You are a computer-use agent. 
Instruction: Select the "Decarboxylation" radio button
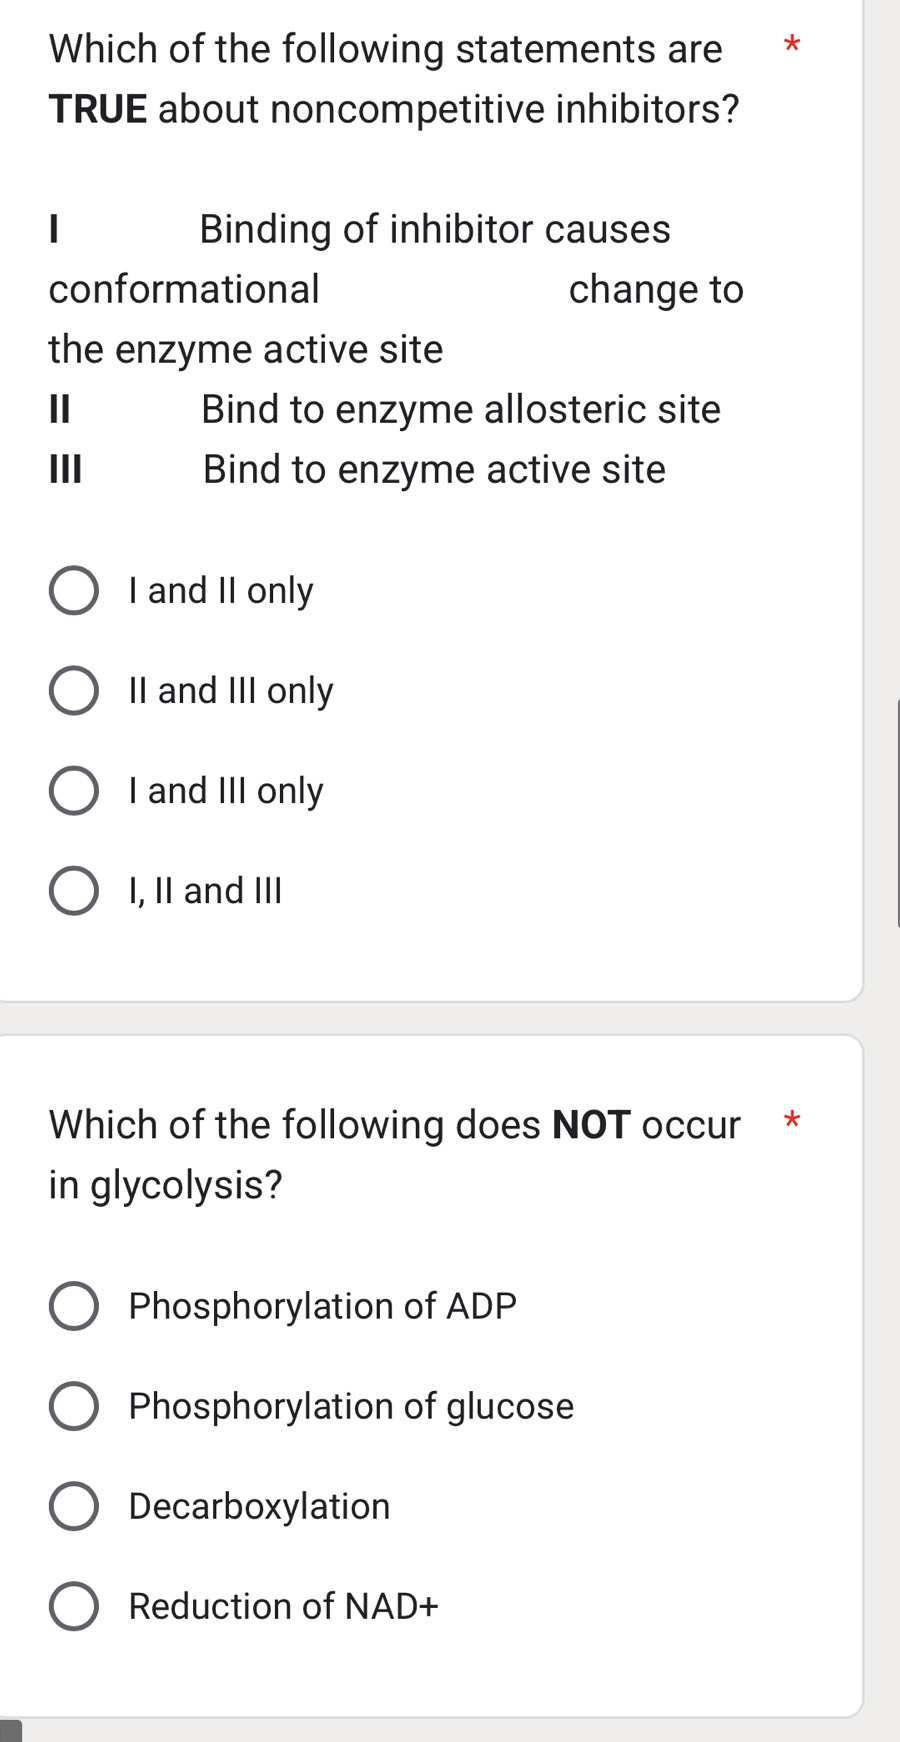(x=73, y=1507)
